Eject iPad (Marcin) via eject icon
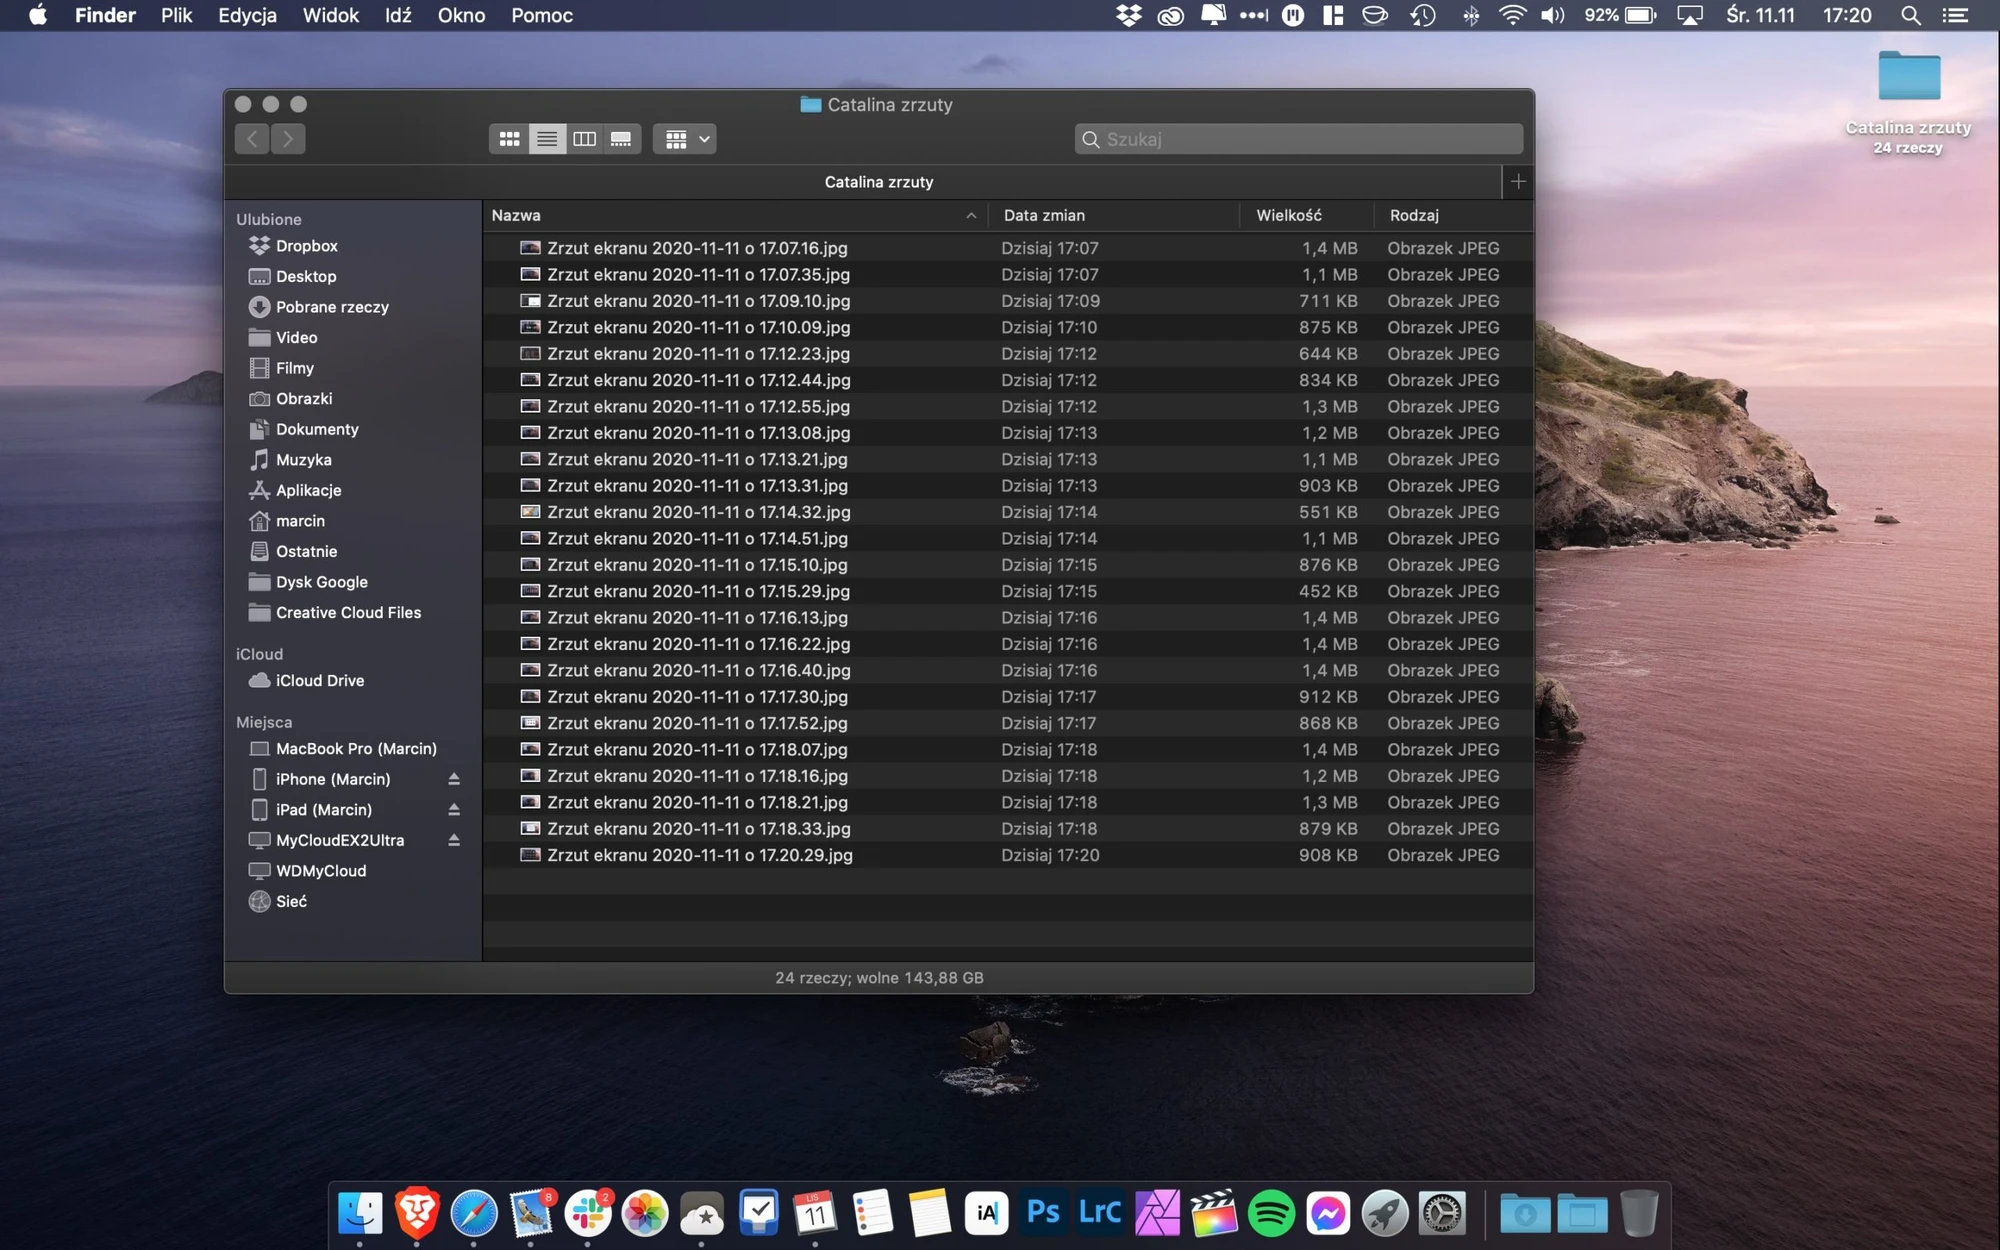The image size is (2000, 1250). 454,809
